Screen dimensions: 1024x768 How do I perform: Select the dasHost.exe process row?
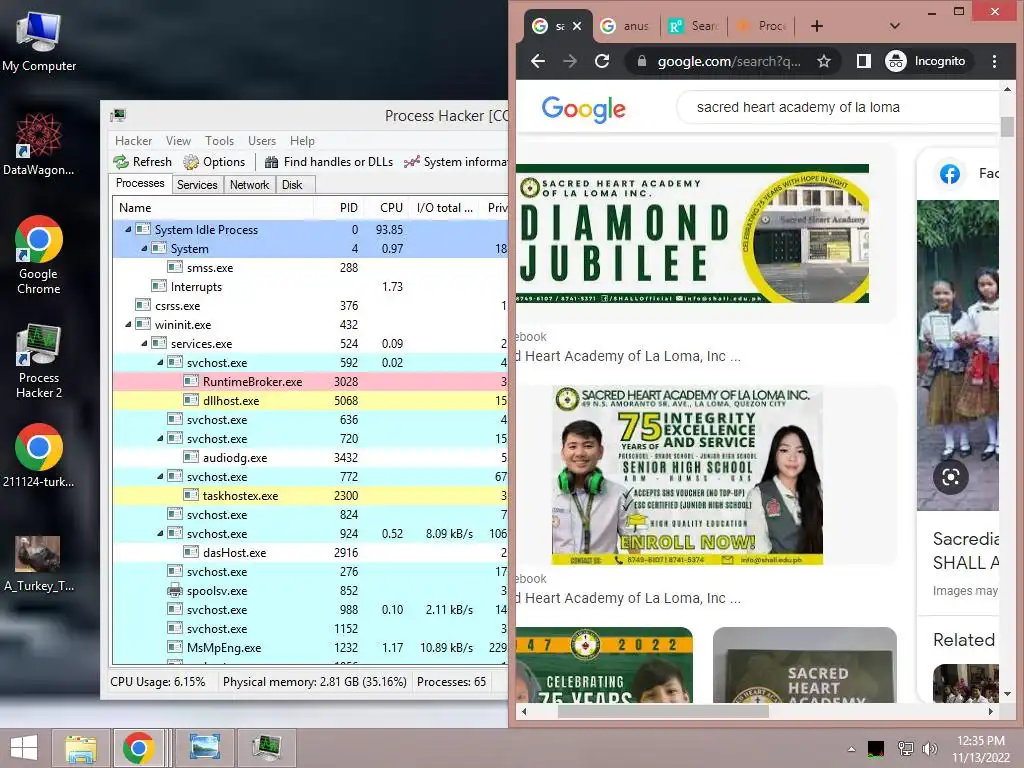[x=310, y=552]
